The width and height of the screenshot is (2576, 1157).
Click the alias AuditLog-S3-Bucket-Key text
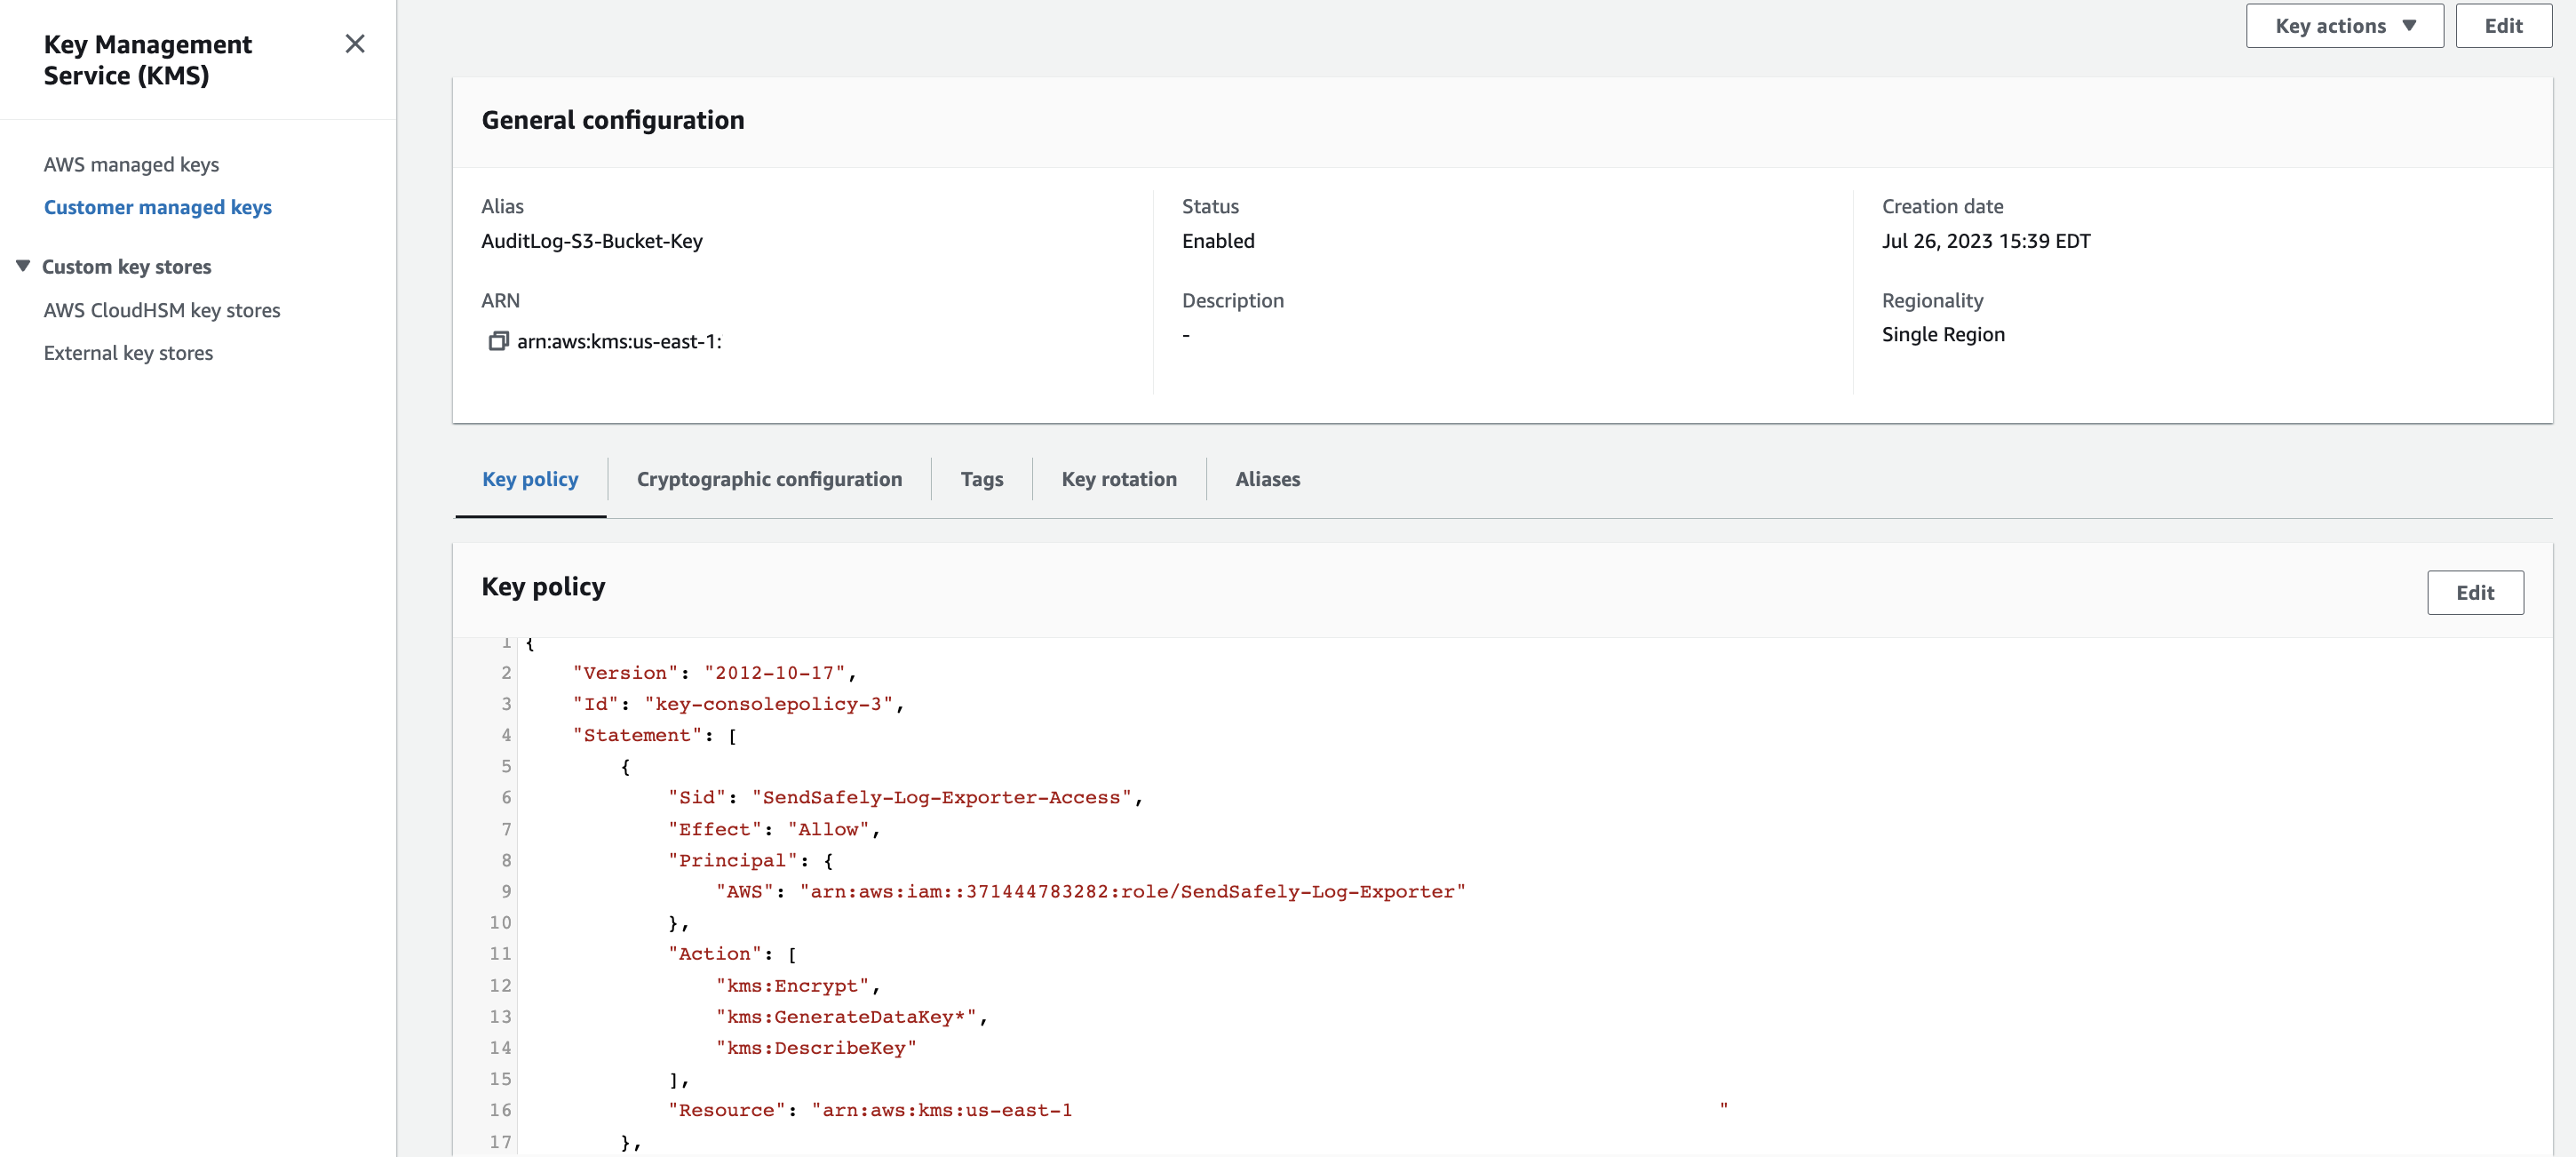click(x=592, y=241)
